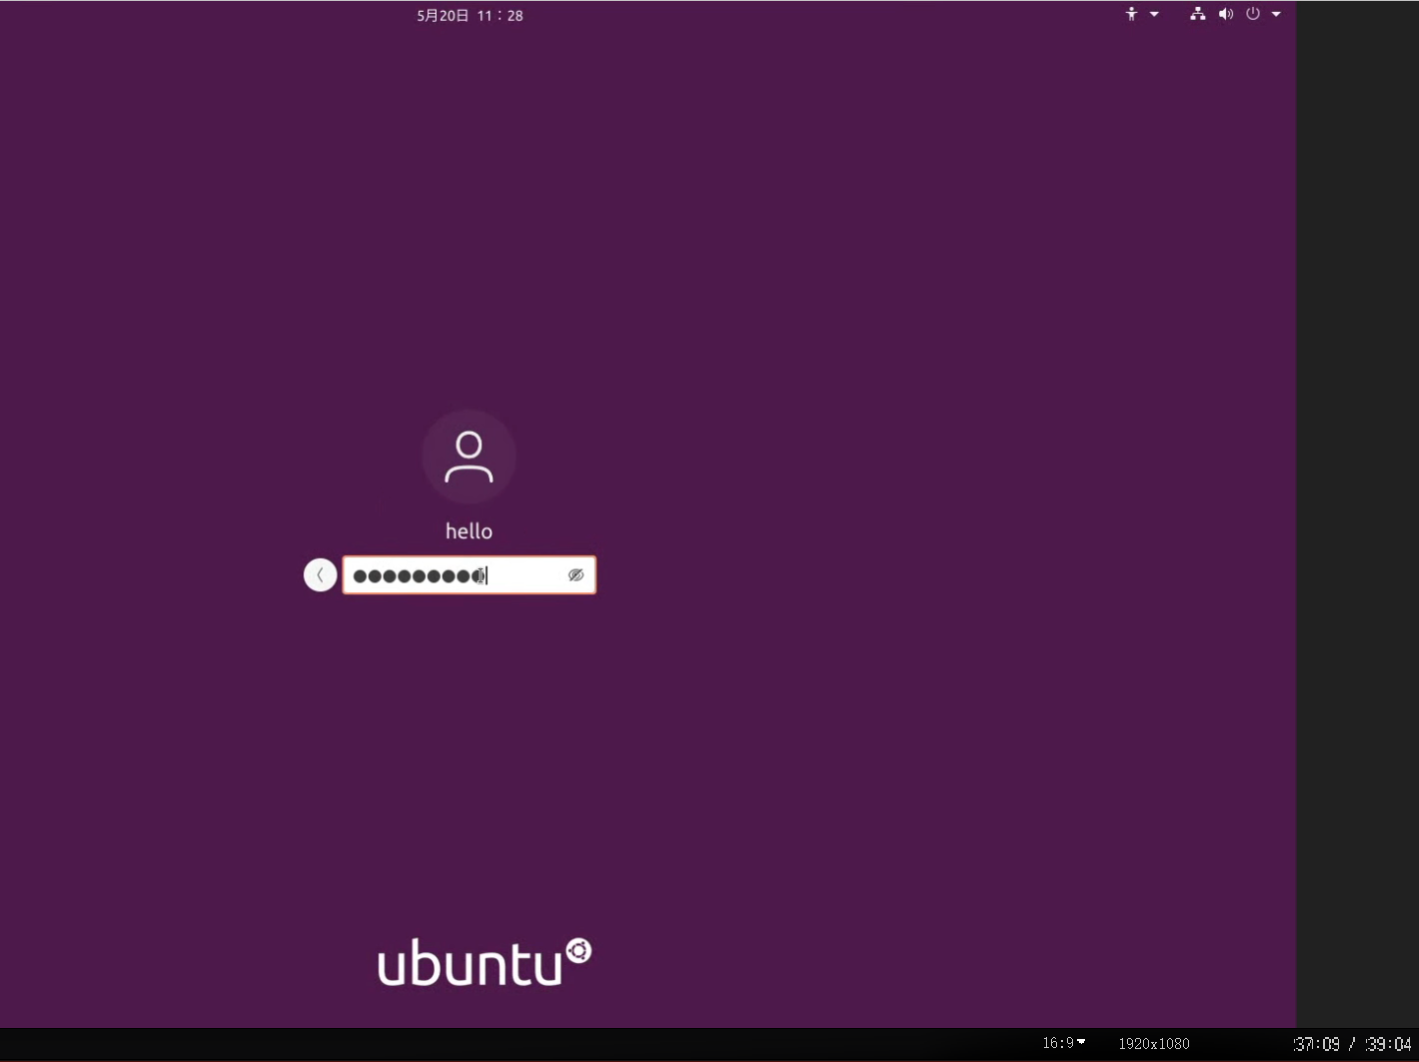Click the hello user avatar
The width and height of the screenshot is (1419, 1062).
tap(469, 457)
